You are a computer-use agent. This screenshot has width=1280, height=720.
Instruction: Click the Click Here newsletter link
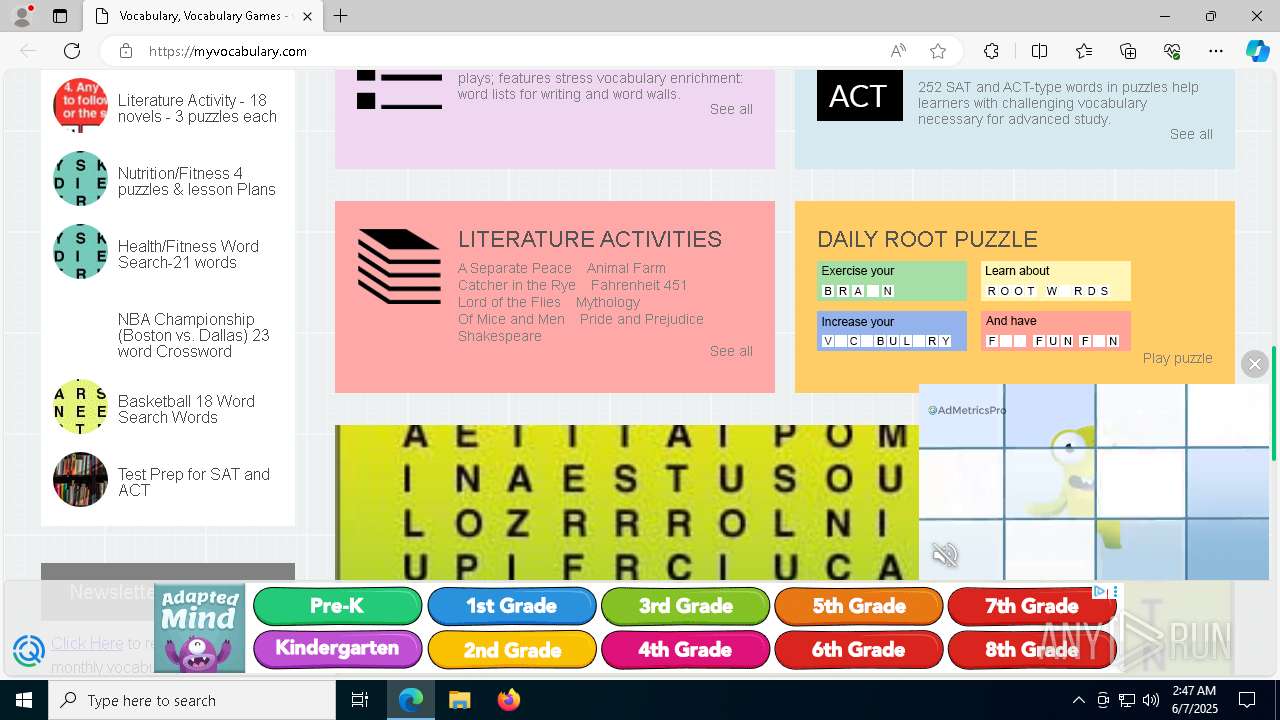[87, 643]
